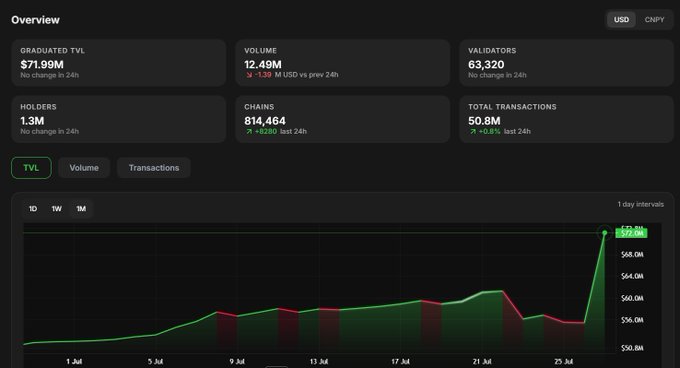Click the green up-arrow icon in Chains card
Image resolution: width=680 pixels, height=368 pixels.
[x=249, y=131]
